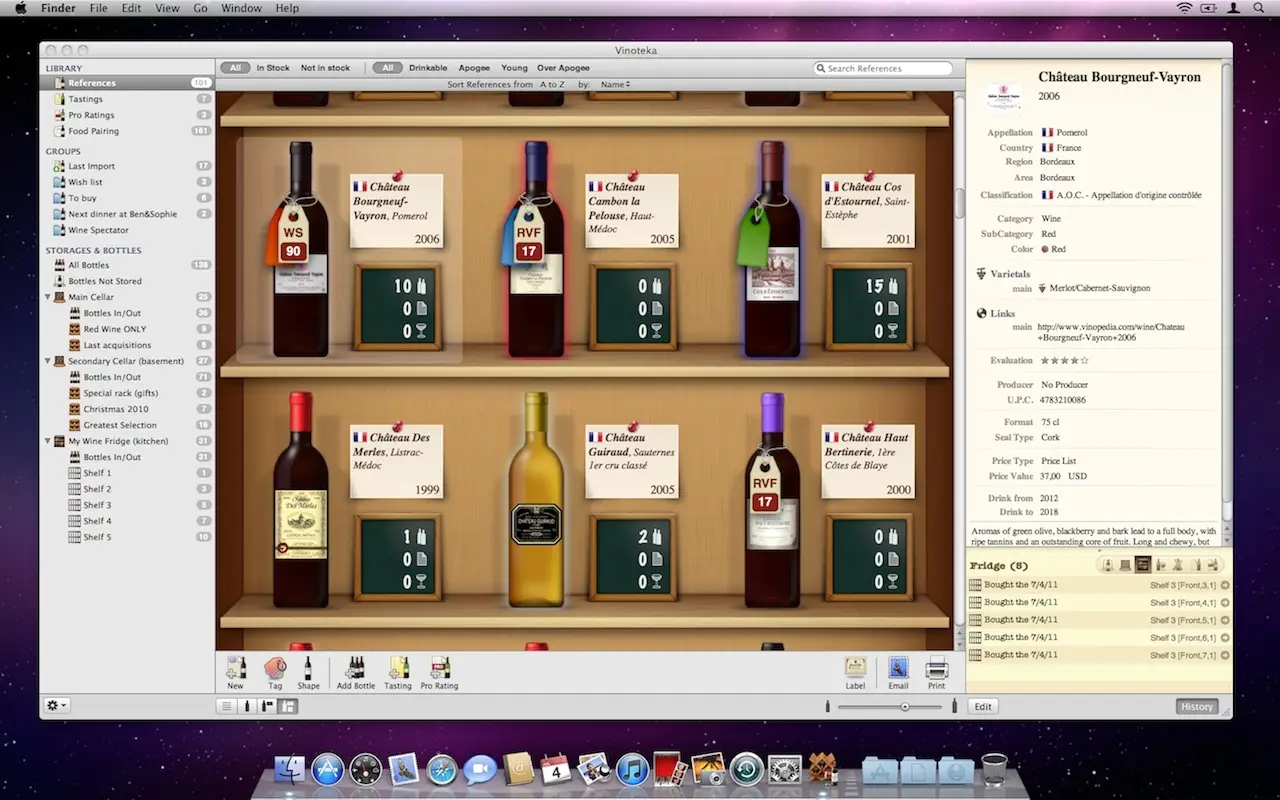Open the A to Z sort order dropdown
1280x800 pixels.
click(552, 85)
